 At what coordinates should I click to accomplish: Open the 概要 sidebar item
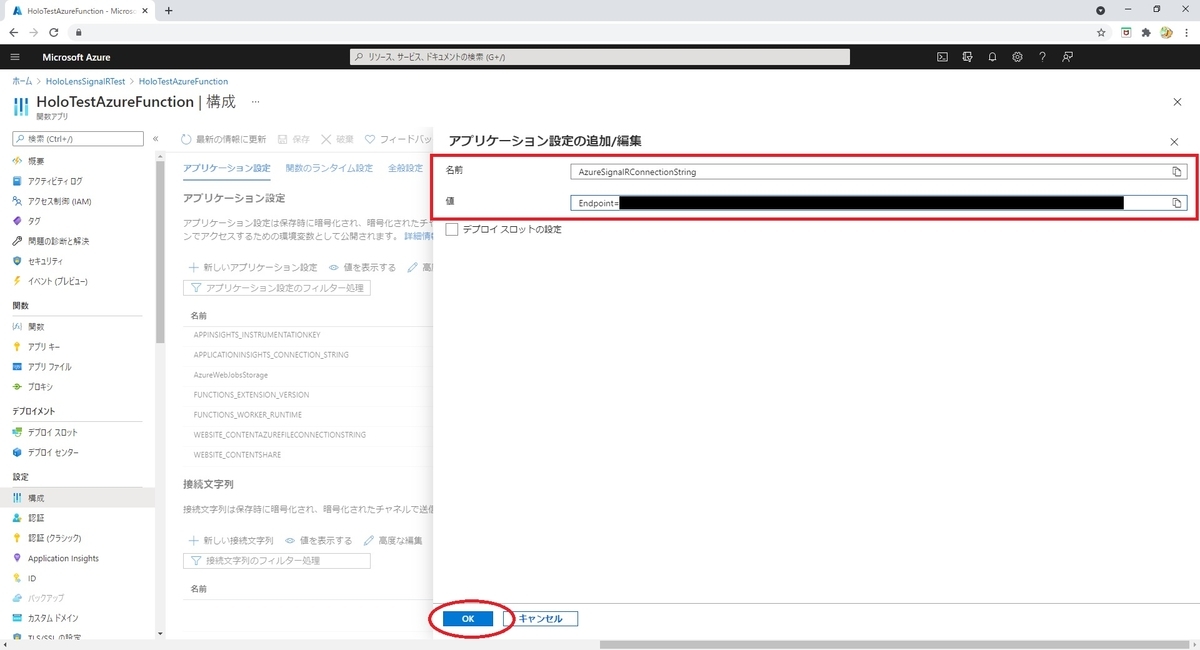[x=36, y=161]
